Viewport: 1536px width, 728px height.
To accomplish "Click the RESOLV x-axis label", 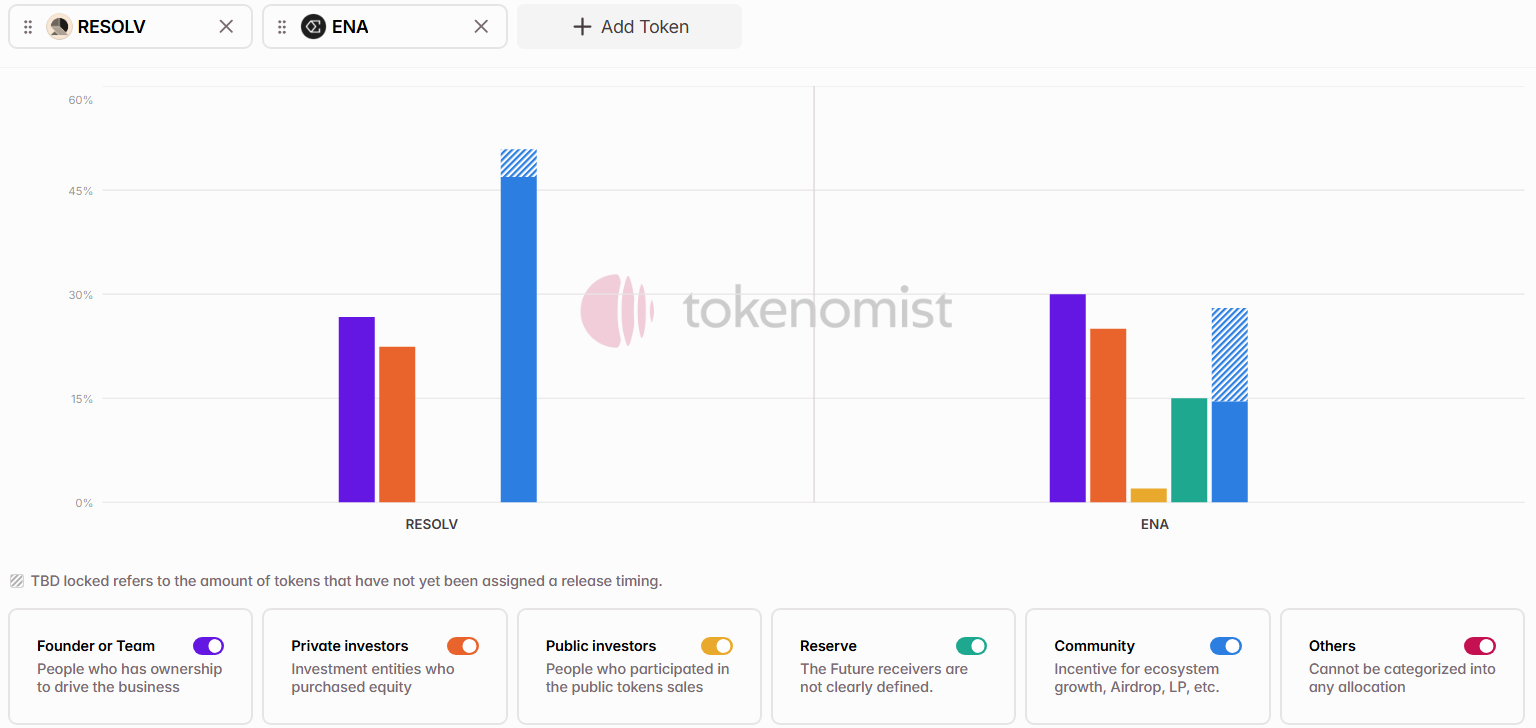I will 431,524.
